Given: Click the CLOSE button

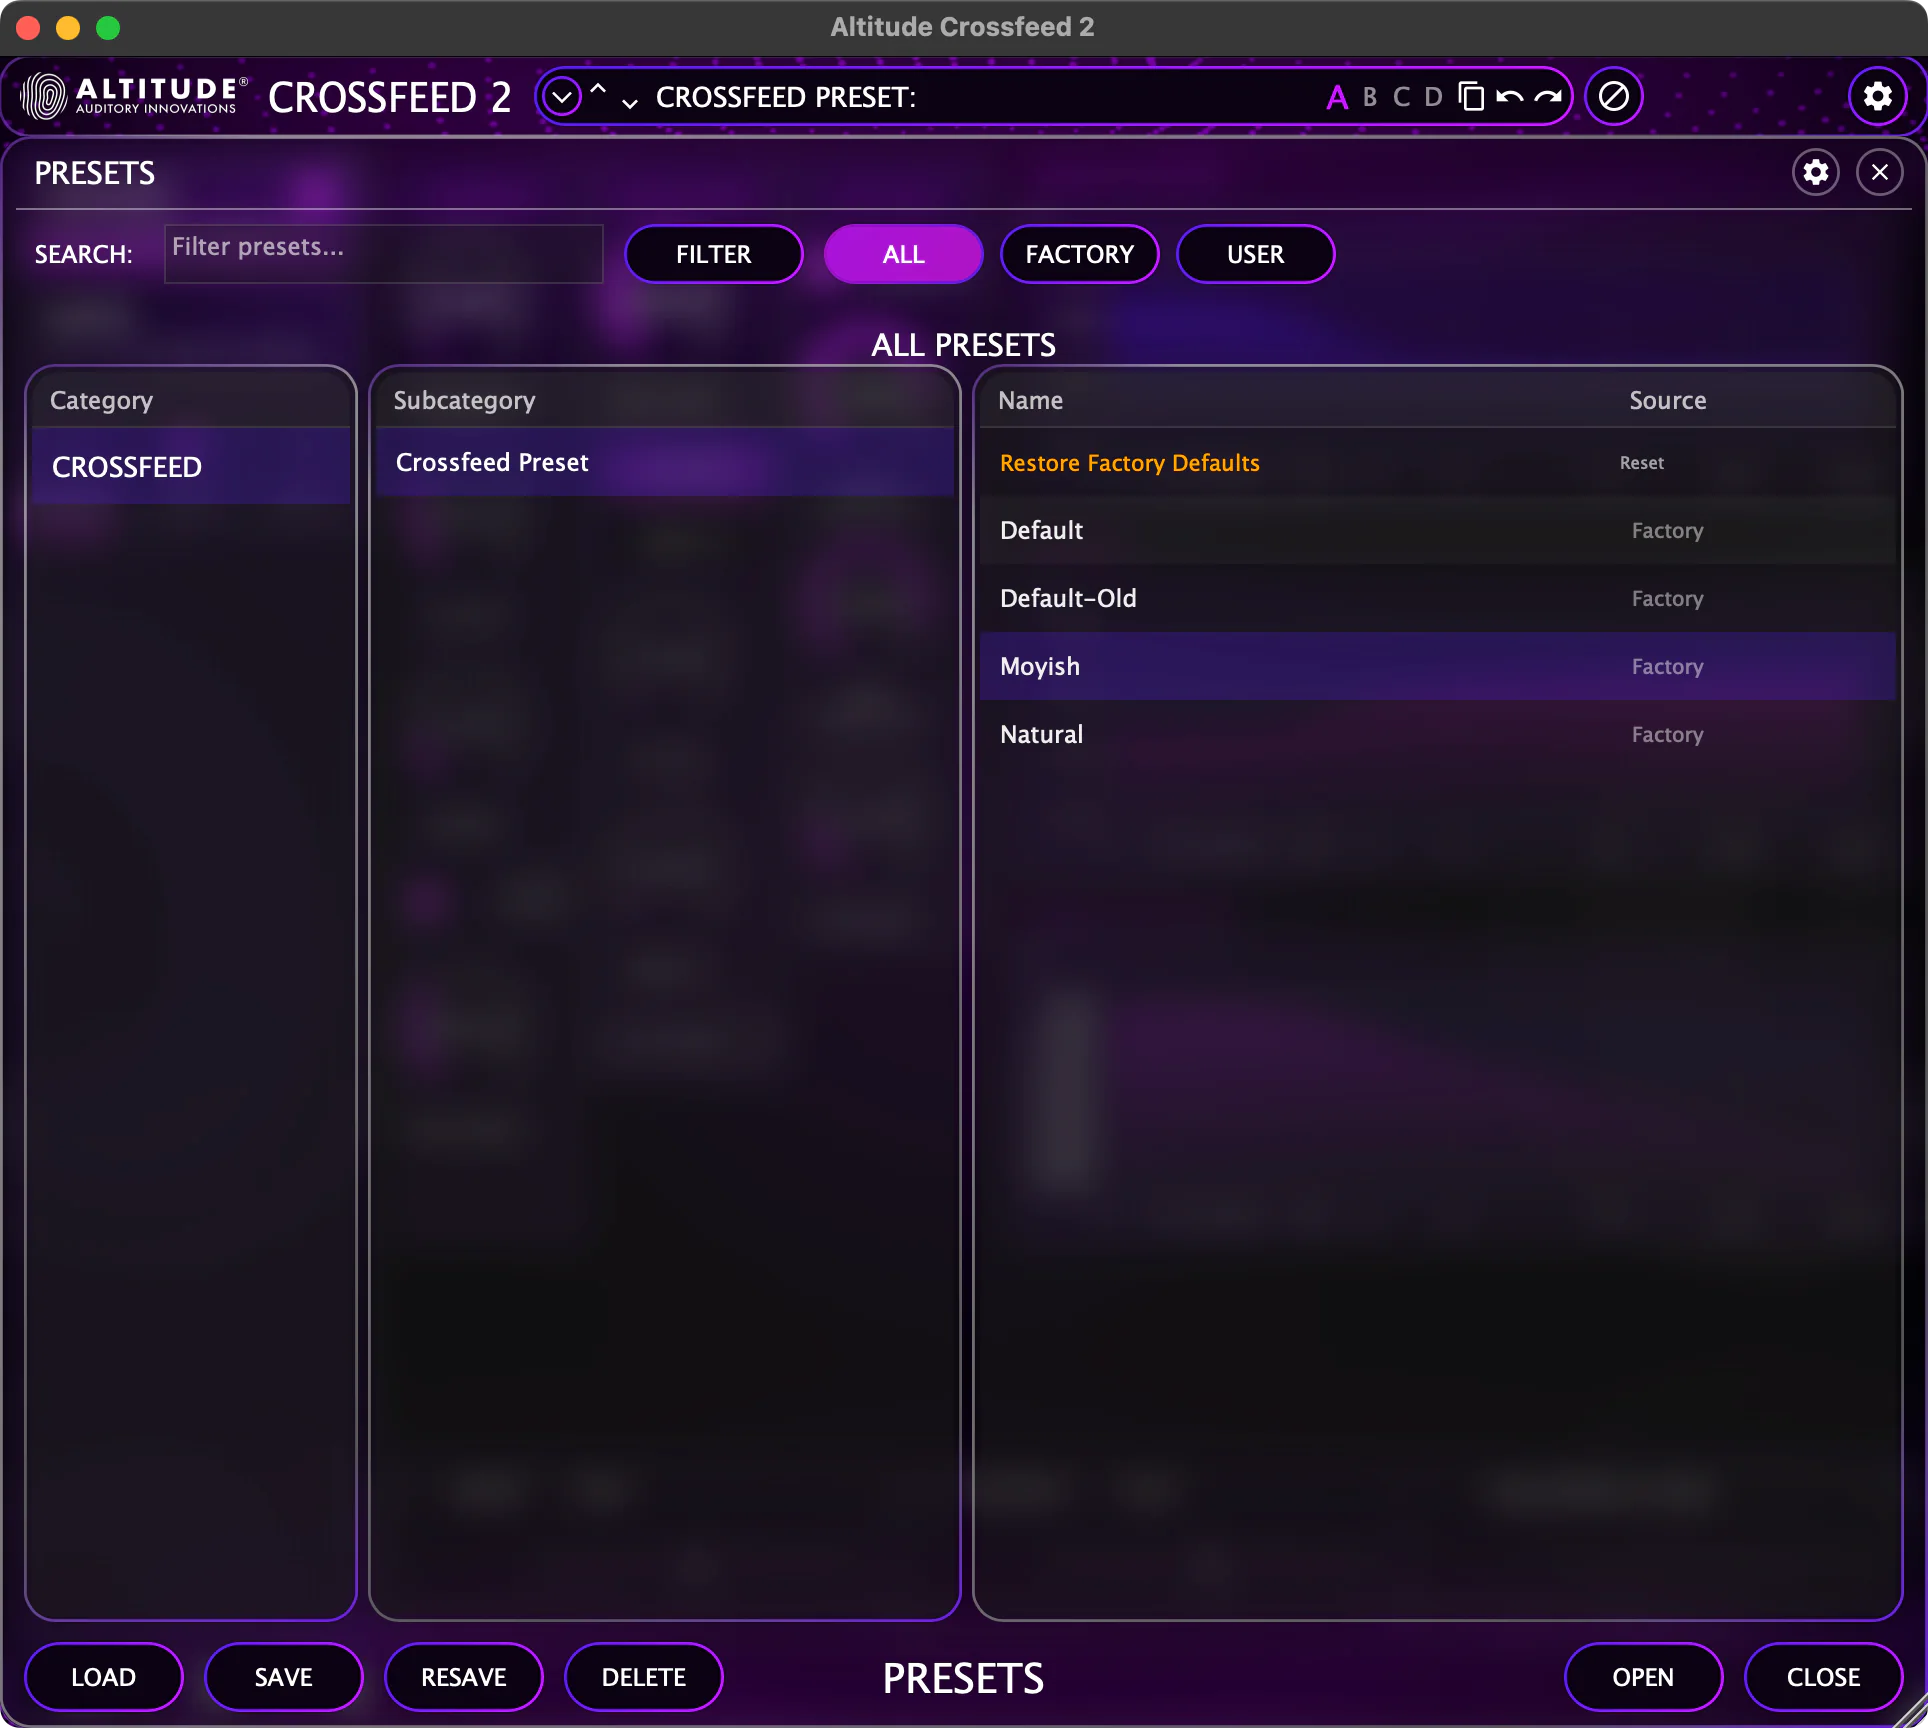Looking at the screenshot, I should coord(1823,1677).
